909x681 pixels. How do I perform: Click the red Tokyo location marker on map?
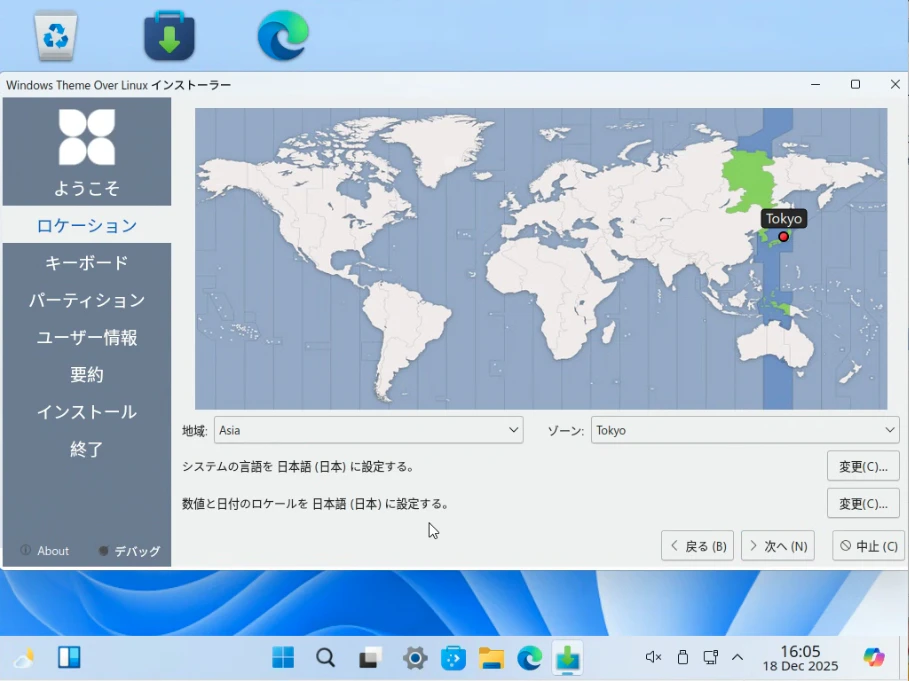[x=783, y=236]
